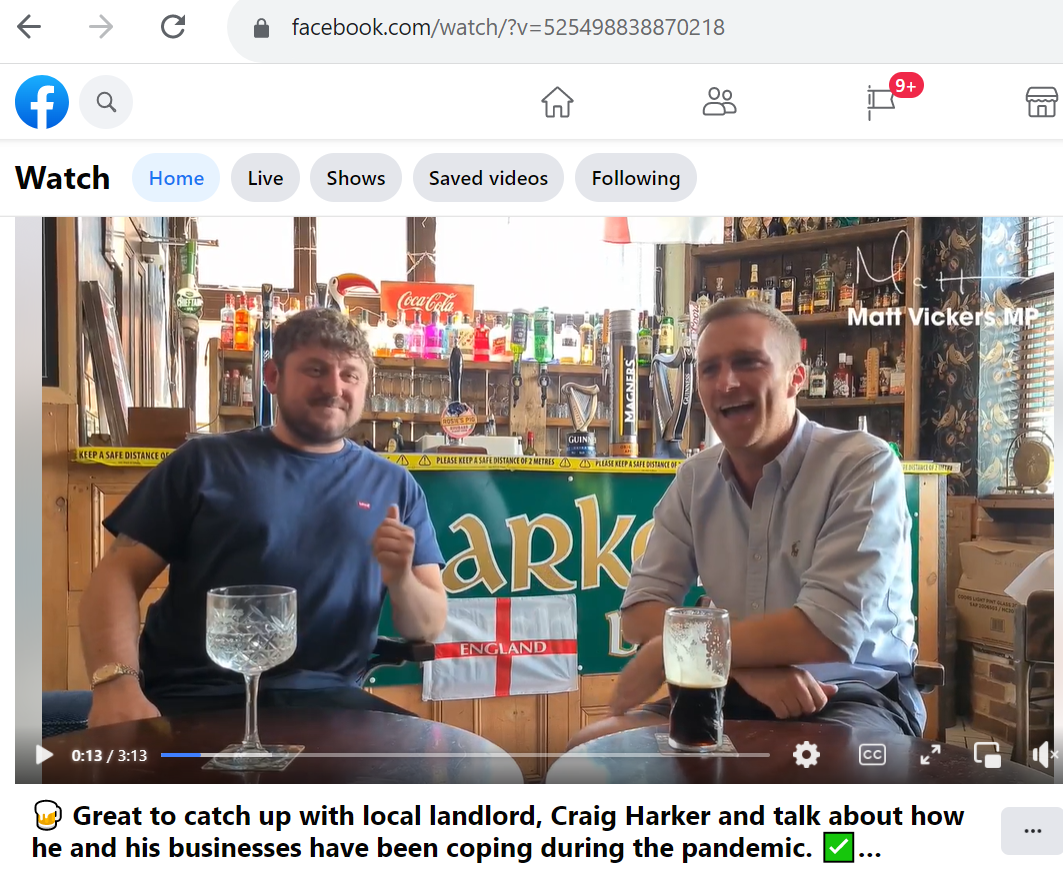Click the Matt Vickers MP watermark name

coord(942,317)
